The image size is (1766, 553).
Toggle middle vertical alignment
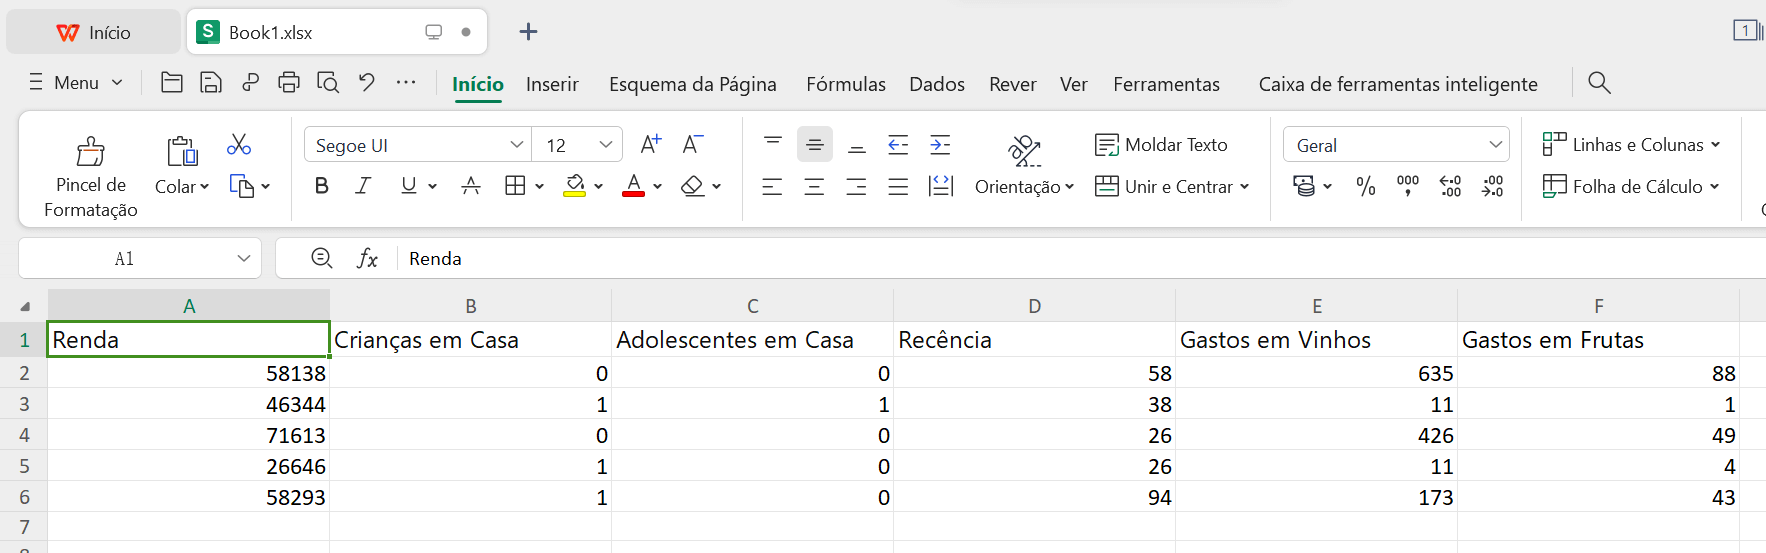[x=815, y=144]
